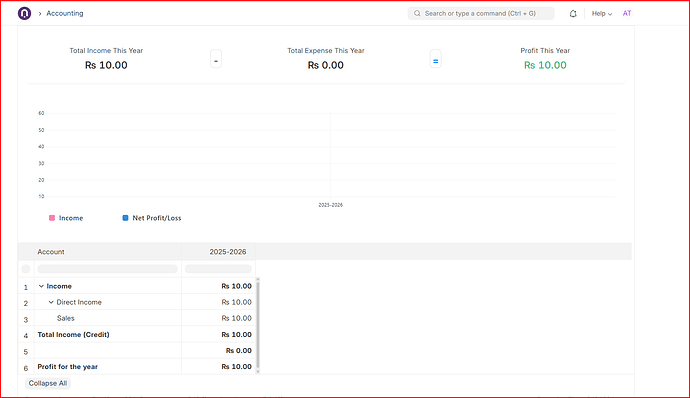Viewport: 690px width, 398px height.
Task: Click the equals sign before Profit This Year
Action: 435,59
